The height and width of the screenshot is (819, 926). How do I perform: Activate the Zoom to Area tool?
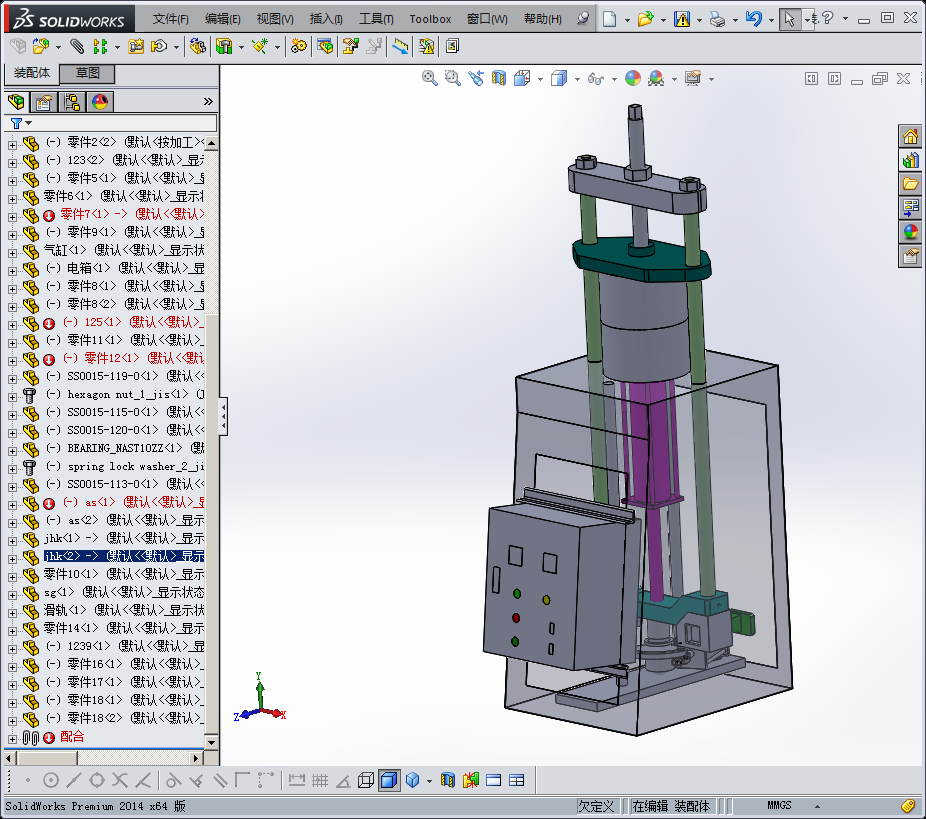(x=452, y=78)
